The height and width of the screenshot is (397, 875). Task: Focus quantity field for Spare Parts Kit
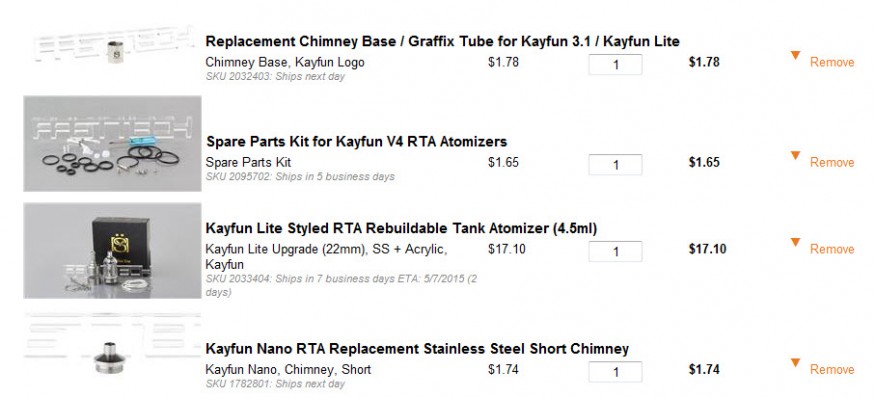pos(616,165)
